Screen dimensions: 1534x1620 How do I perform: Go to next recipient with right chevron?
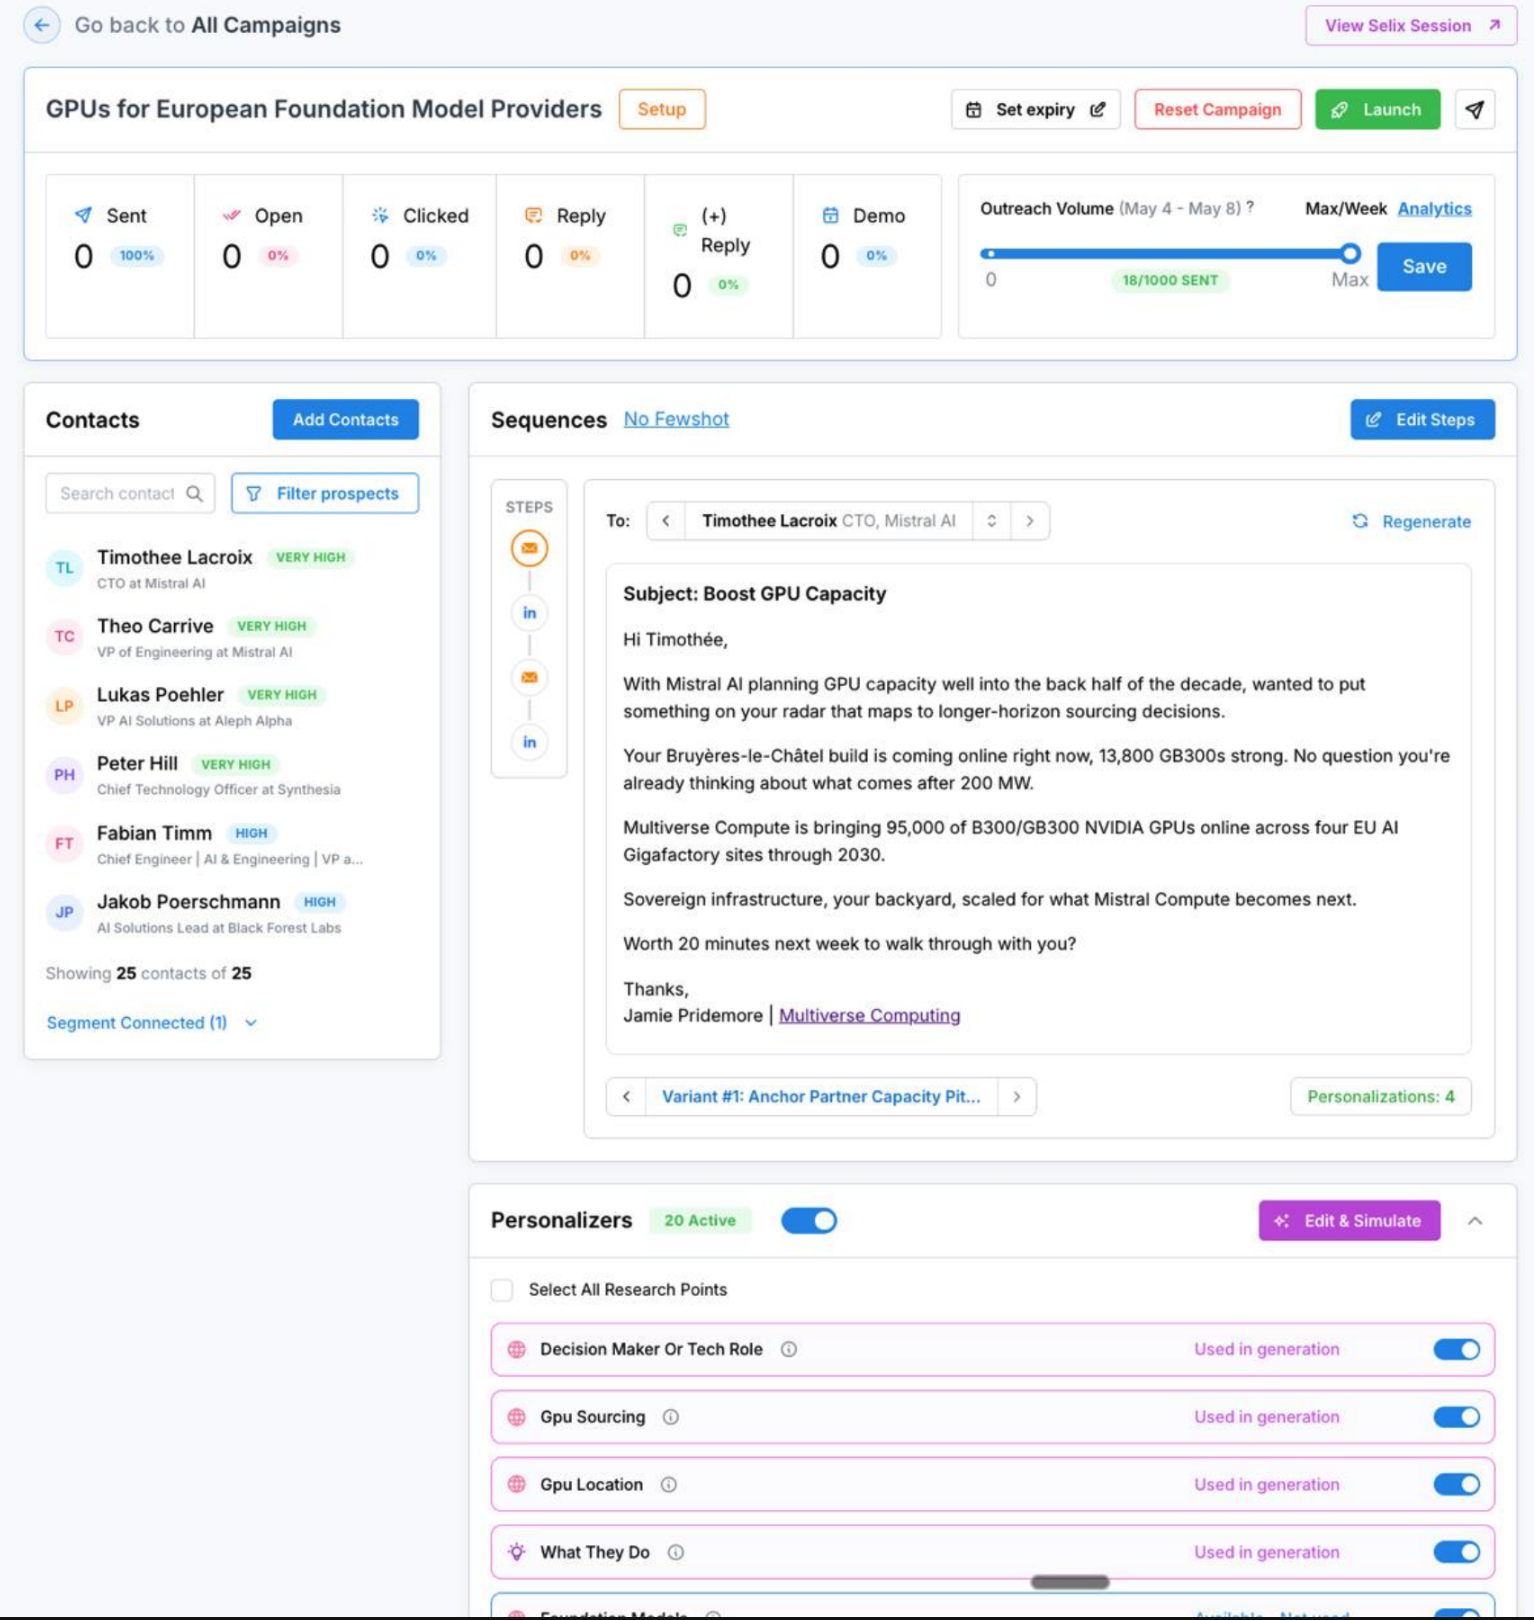click(x=1030, y=521)
